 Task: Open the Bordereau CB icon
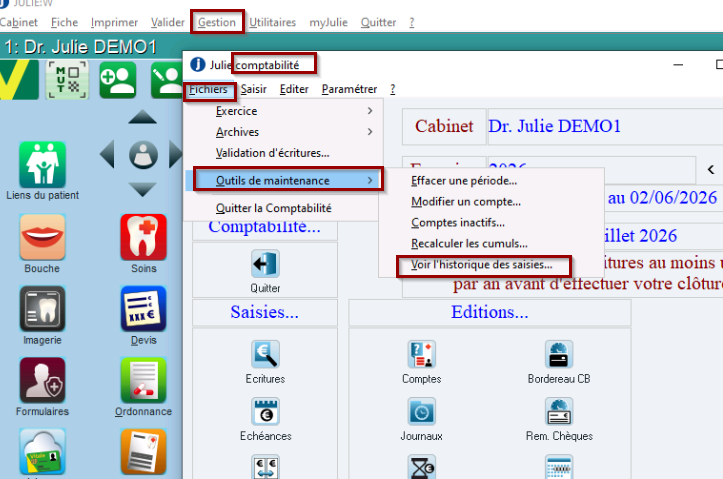tap(559, 354)
